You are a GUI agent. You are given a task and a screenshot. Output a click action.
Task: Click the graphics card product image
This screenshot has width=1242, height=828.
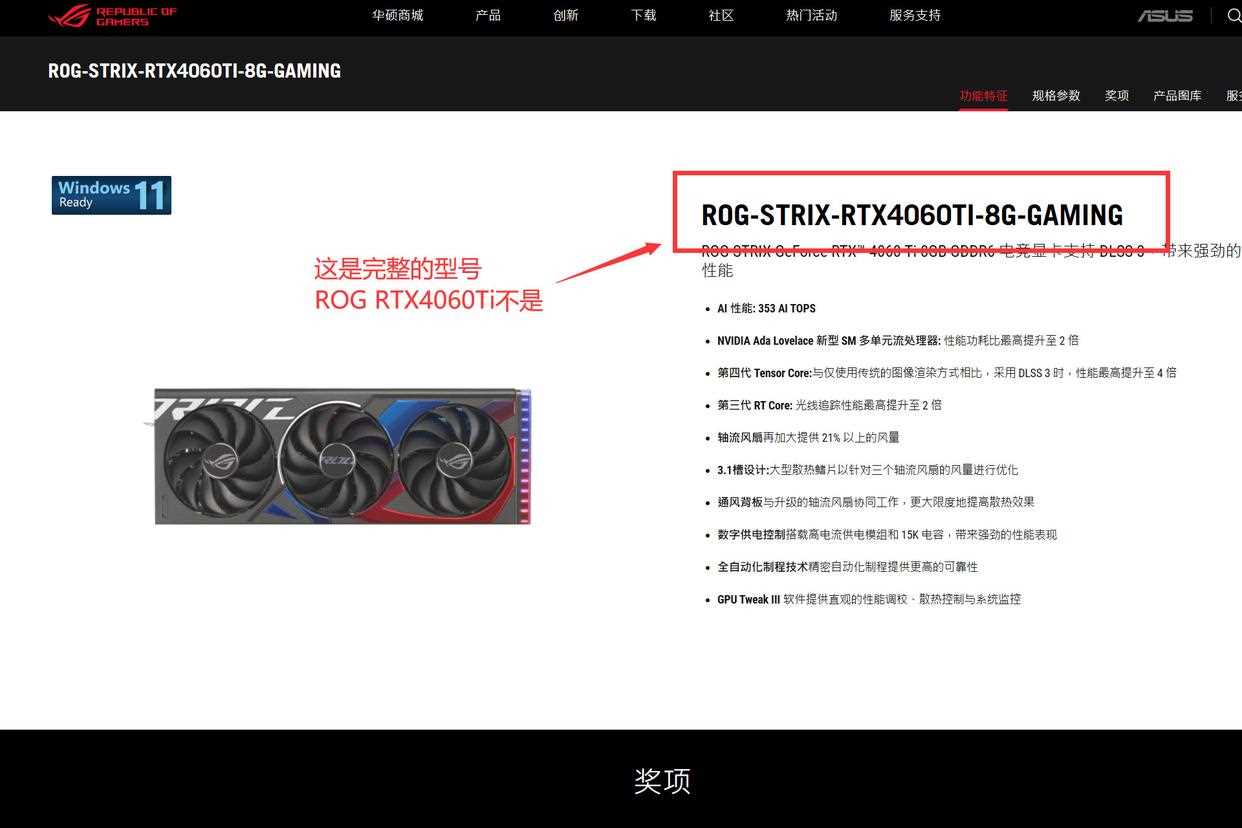point(341,456)
